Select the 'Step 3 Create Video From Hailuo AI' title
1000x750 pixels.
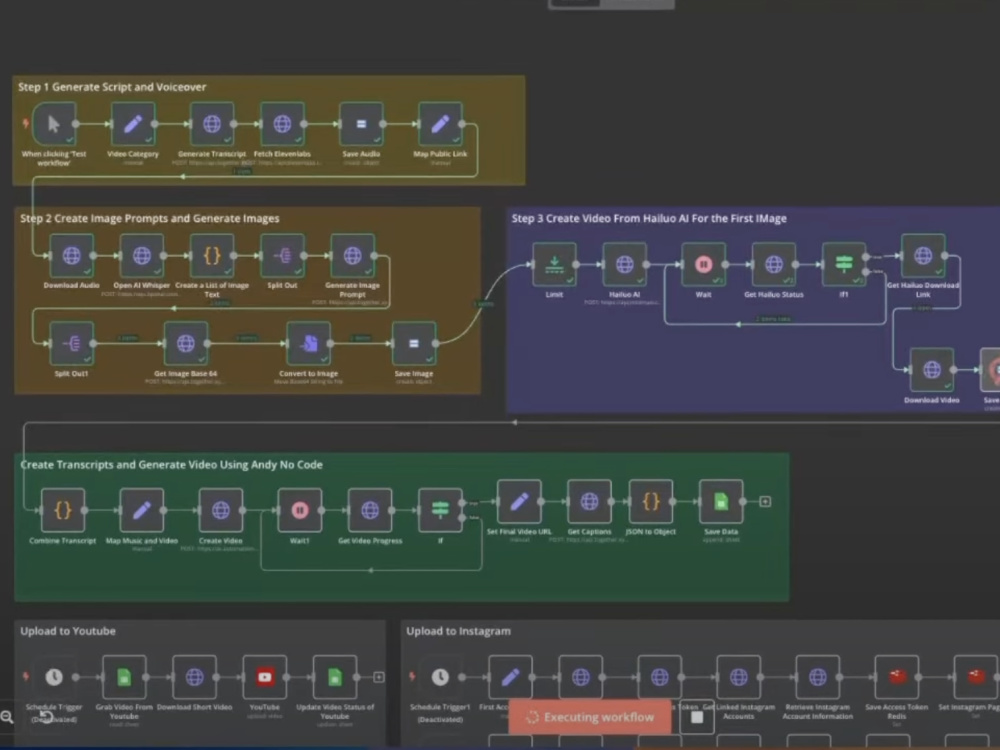649,218
